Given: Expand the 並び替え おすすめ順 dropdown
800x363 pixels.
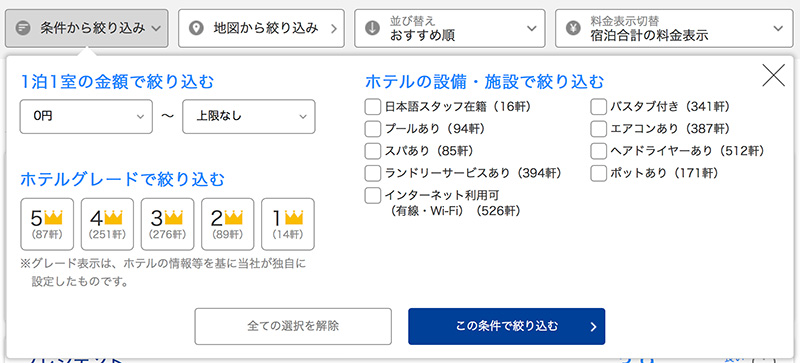Looking at the screenshot, I should 450,28.
